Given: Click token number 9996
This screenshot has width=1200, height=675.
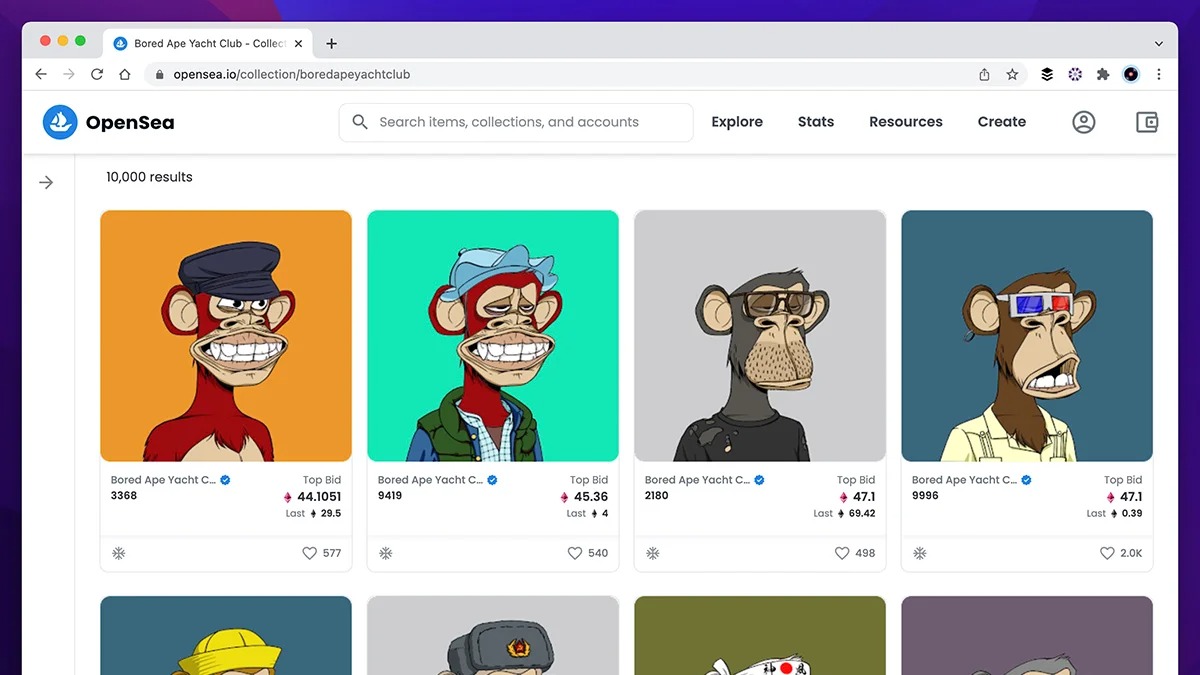Looking at the screenshot, I should pyautogui.click(x=925, y=495).
